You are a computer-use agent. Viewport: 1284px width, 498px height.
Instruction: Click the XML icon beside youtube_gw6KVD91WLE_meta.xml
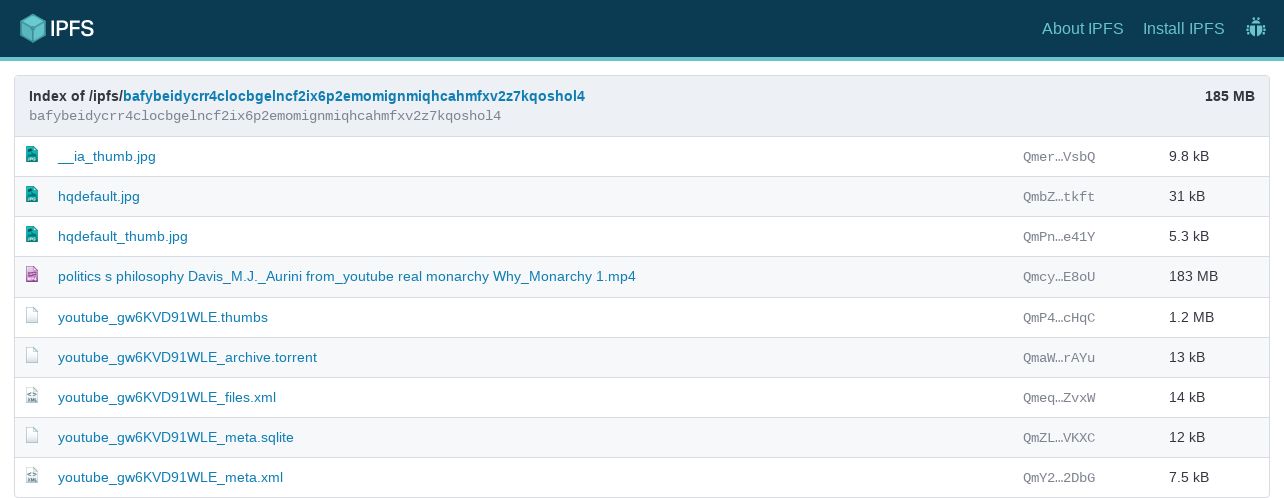click(32, 476)
